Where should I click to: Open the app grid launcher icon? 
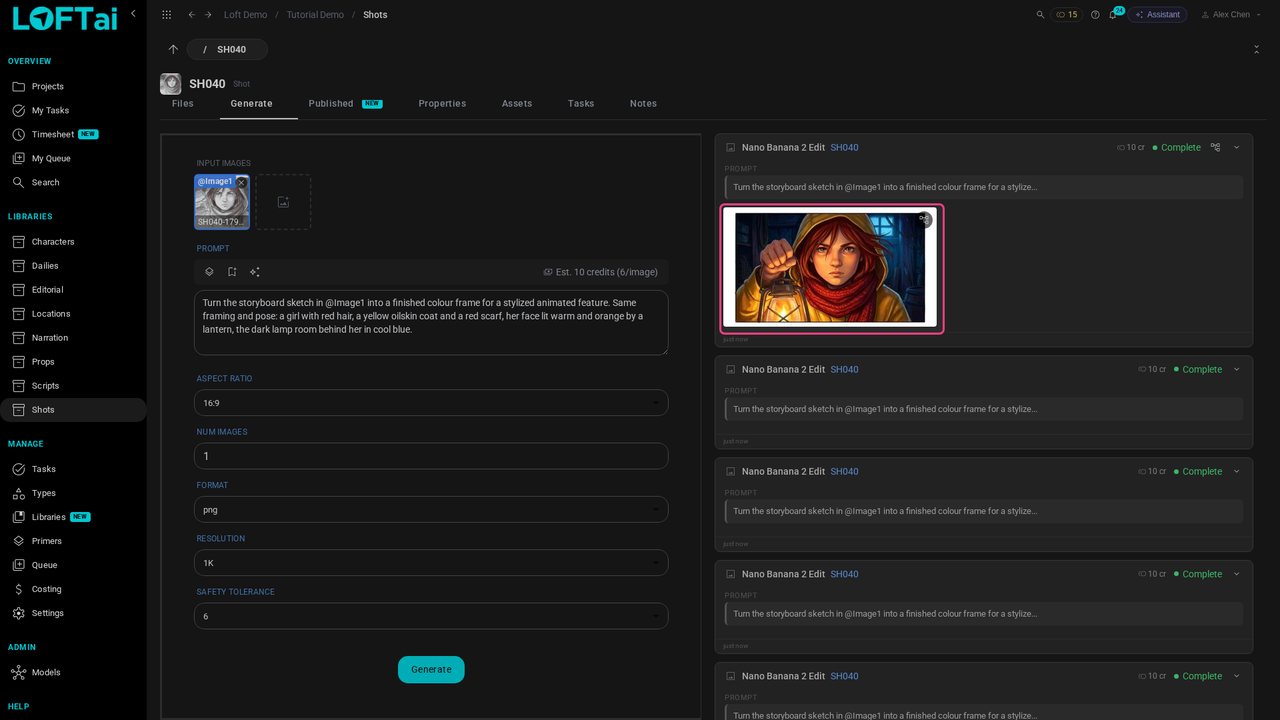coord(166,15)
